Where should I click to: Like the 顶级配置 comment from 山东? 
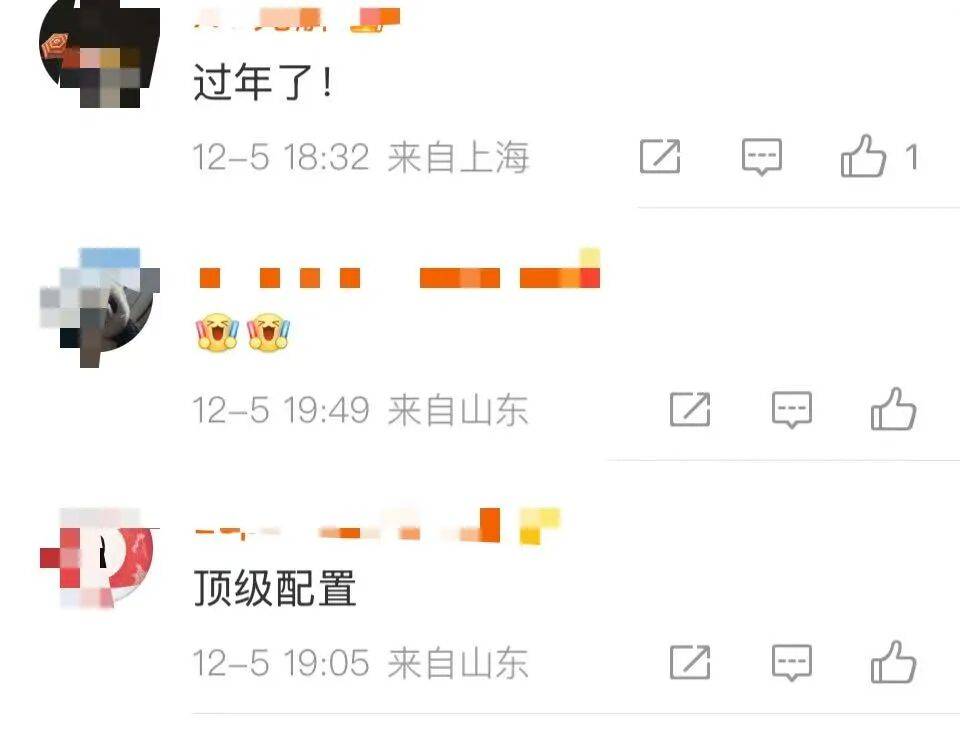(x=893, y=662)
